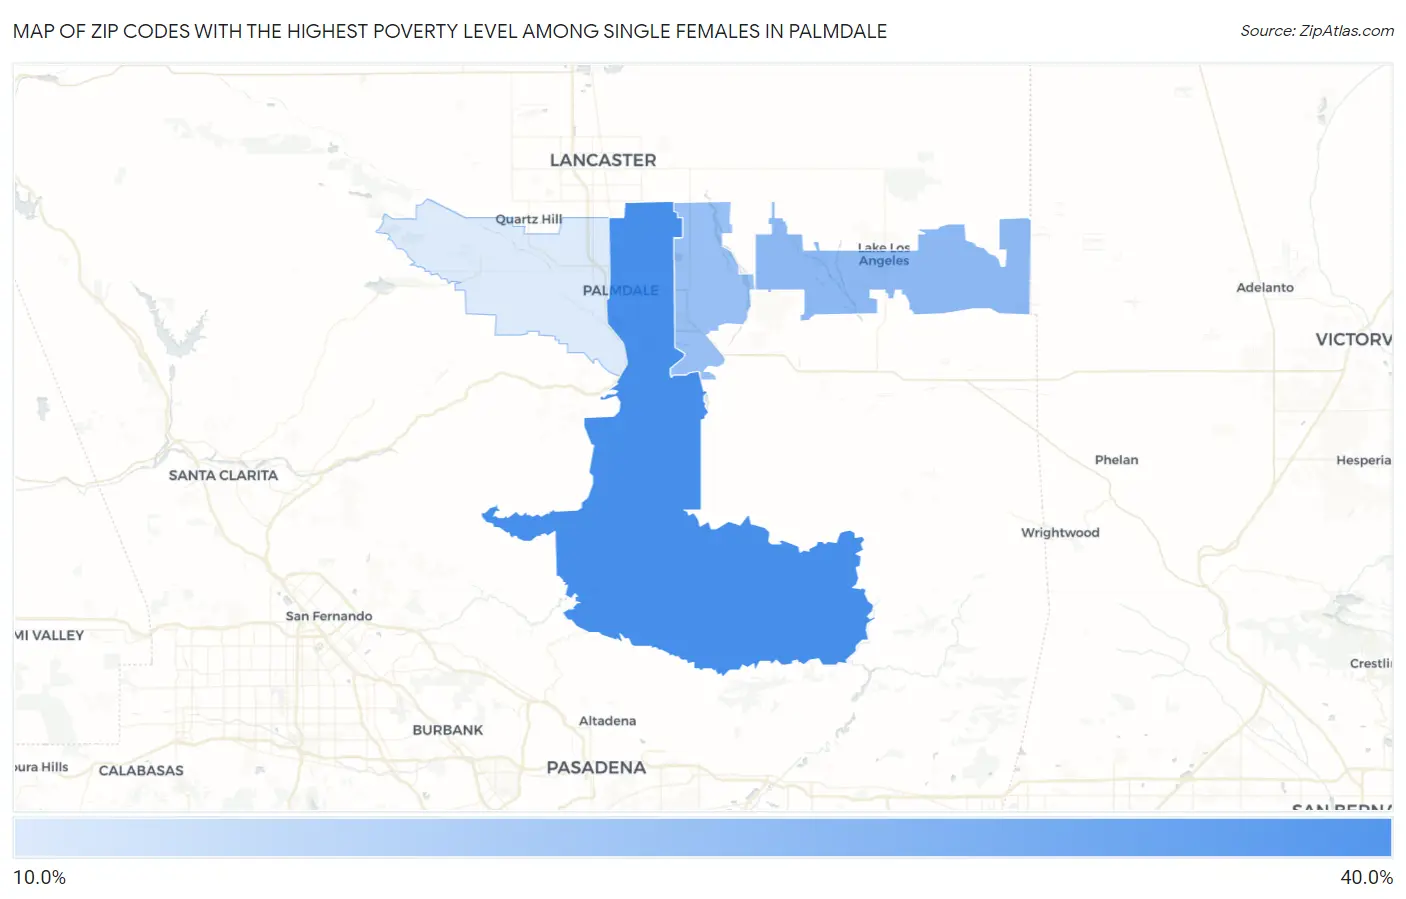
Task: Click the PASADENA label
Action: pos(596,767)
